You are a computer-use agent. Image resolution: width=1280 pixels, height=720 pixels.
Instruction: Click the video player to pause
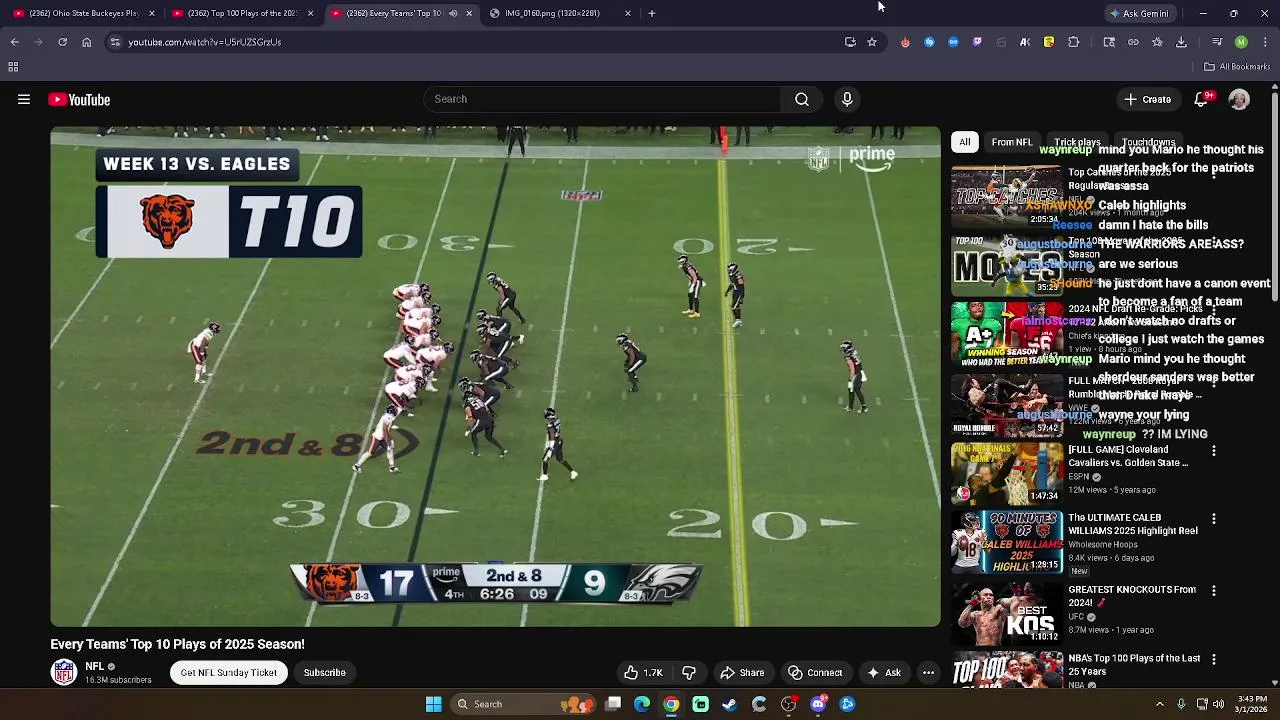[495, 377]
